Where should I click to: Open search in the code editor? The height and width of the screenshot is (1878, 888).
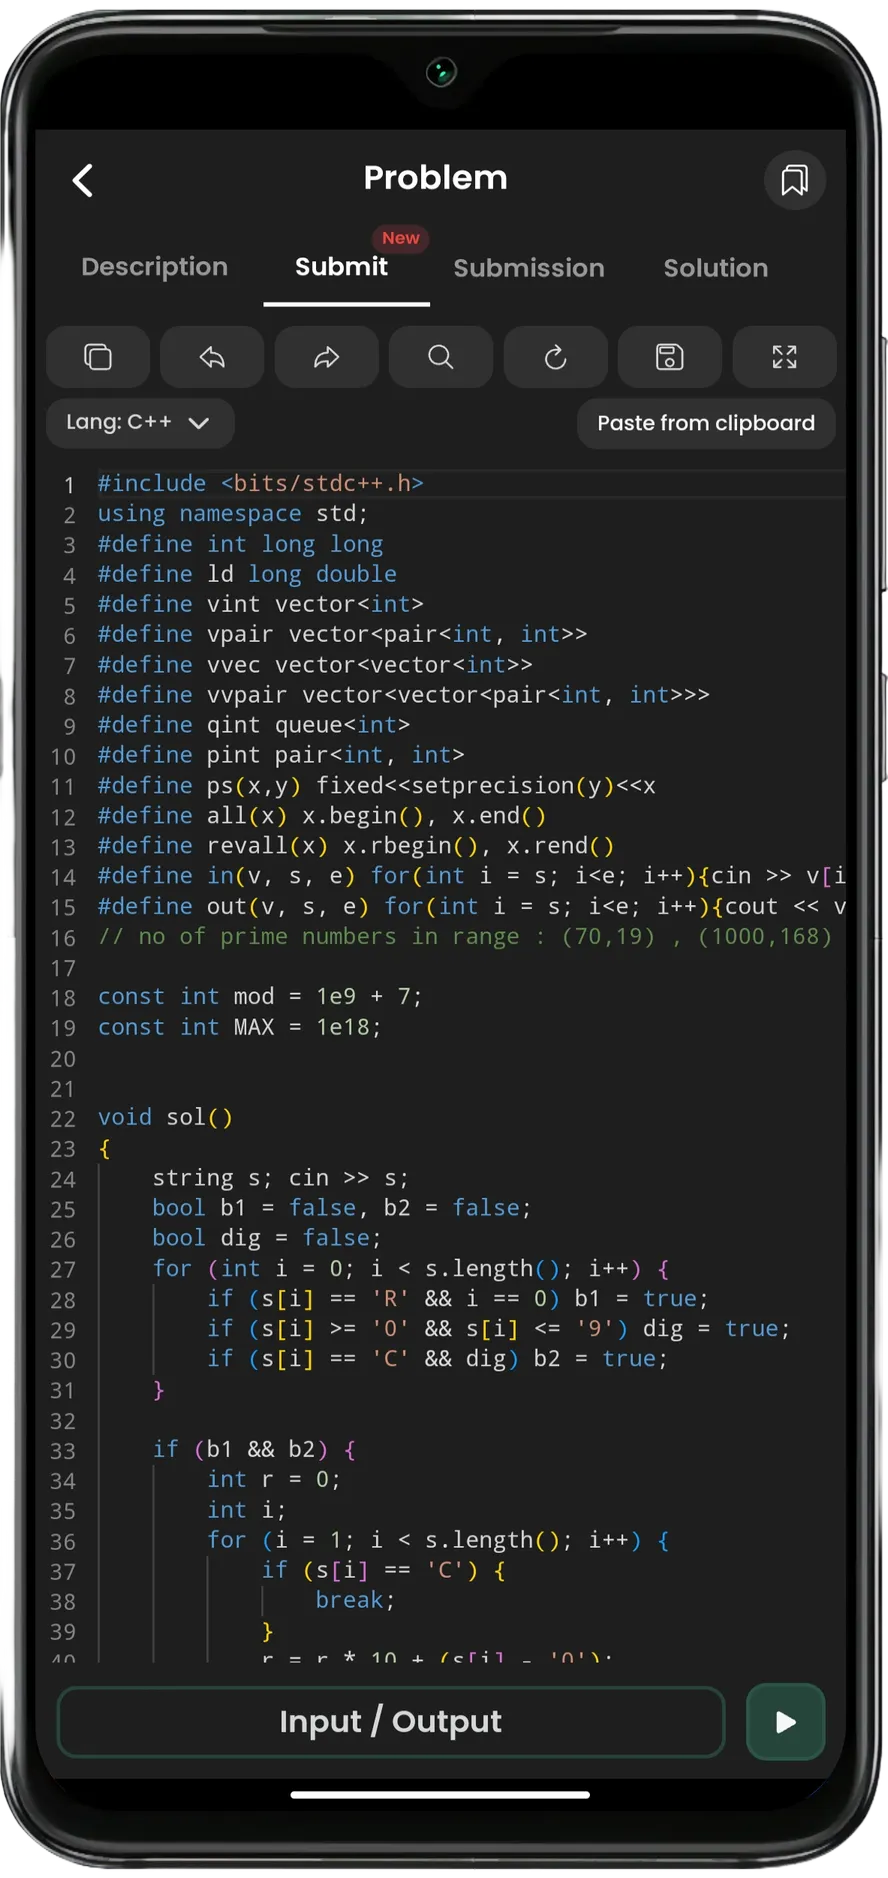point(441,357)
